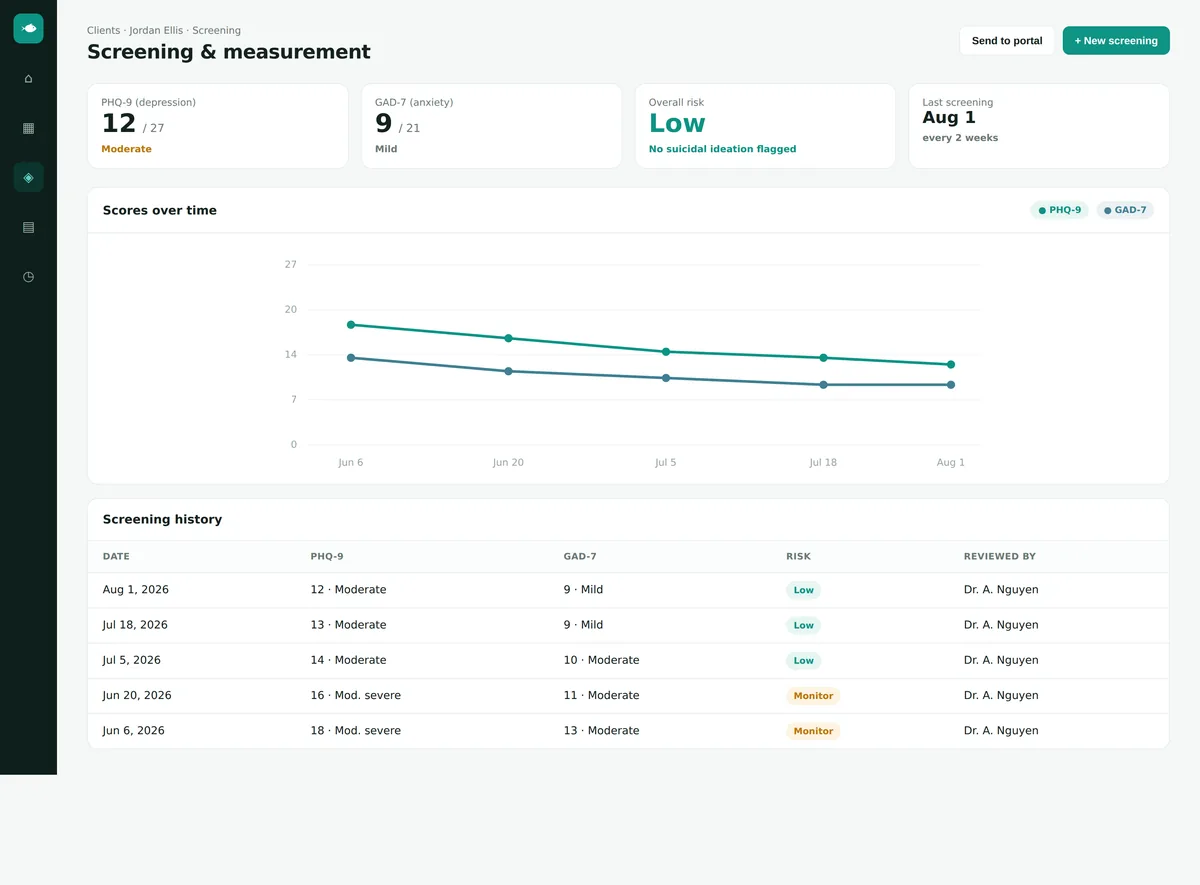Open the Jun 6, 2026 screening row
The image size is (1200, 885).
628,731
